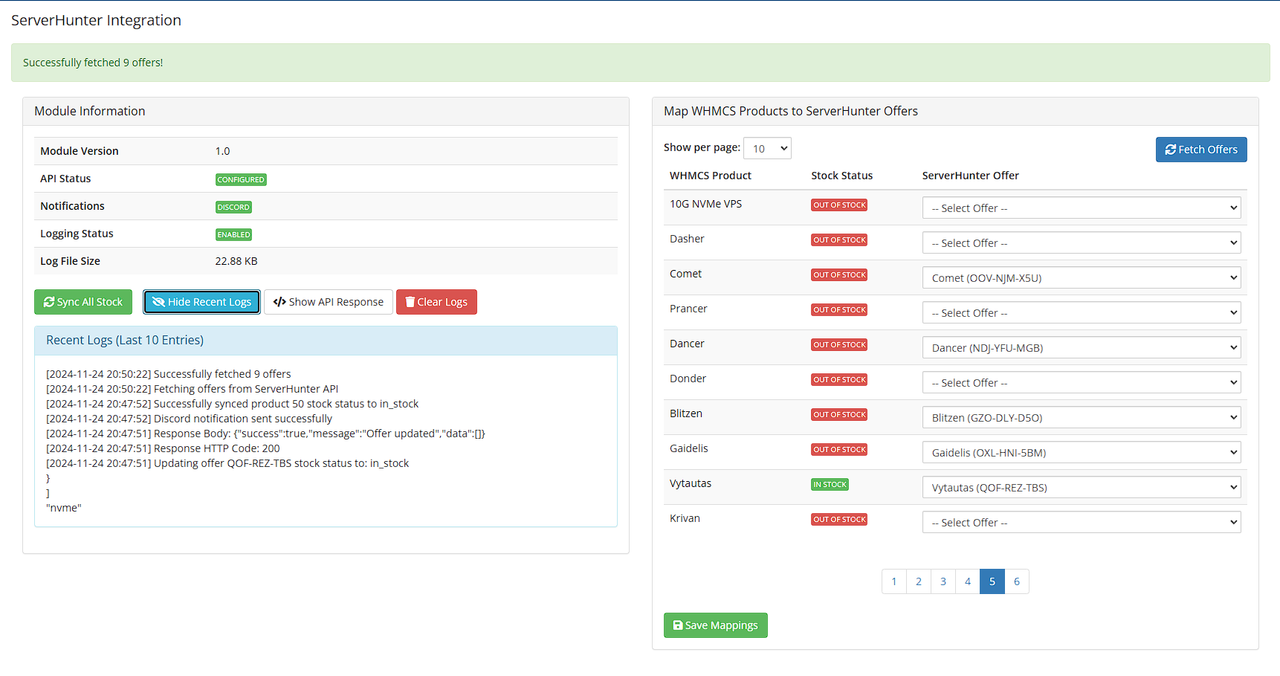Click the Sync All Stock button
Image resolution: width=1280 pixels, height=676 pixels.
point(83,302)
